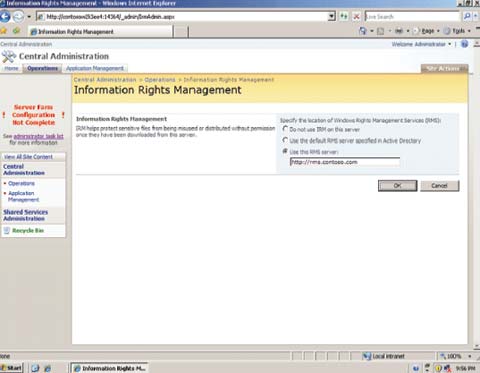Open the Tools menu in command bar
The width and height of the screenshot is (480, 373).
[x=457, y=31]
